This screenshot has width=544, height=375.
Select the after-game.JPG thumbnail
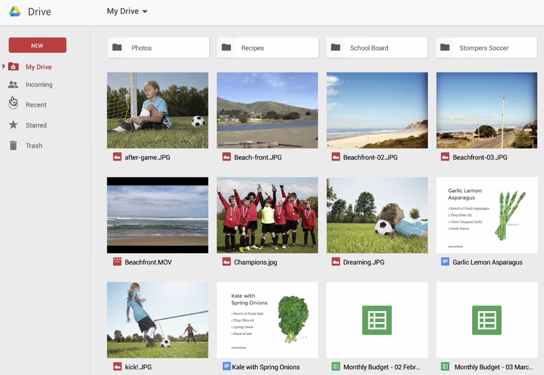158,110
